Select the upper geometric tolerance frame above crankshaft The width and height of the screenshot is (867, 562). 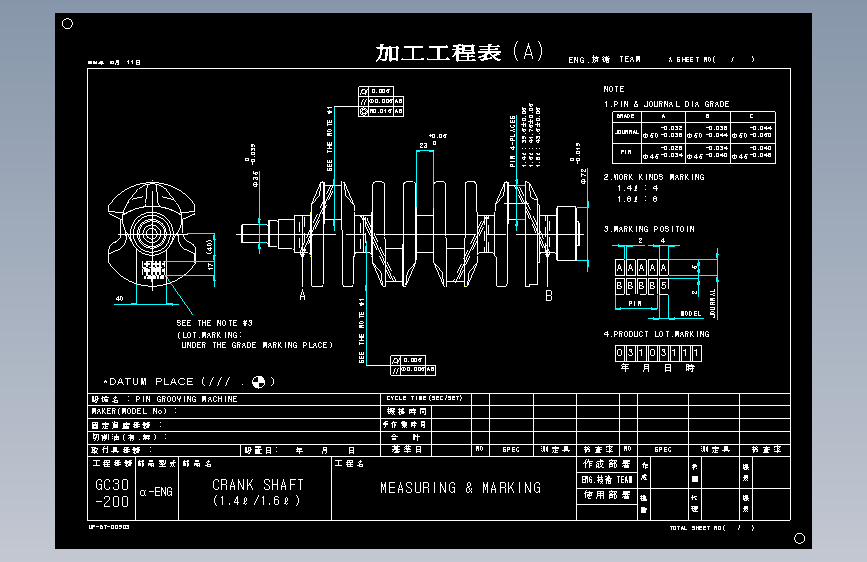[x=381, y=101]
